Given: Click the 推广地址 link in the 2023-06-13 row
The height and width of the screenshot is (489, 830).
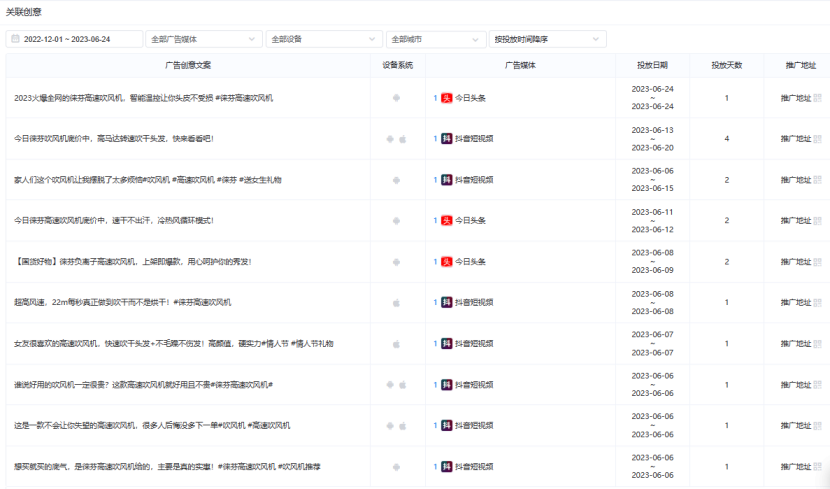Looking at the screenshot, I should pos(796,139).
